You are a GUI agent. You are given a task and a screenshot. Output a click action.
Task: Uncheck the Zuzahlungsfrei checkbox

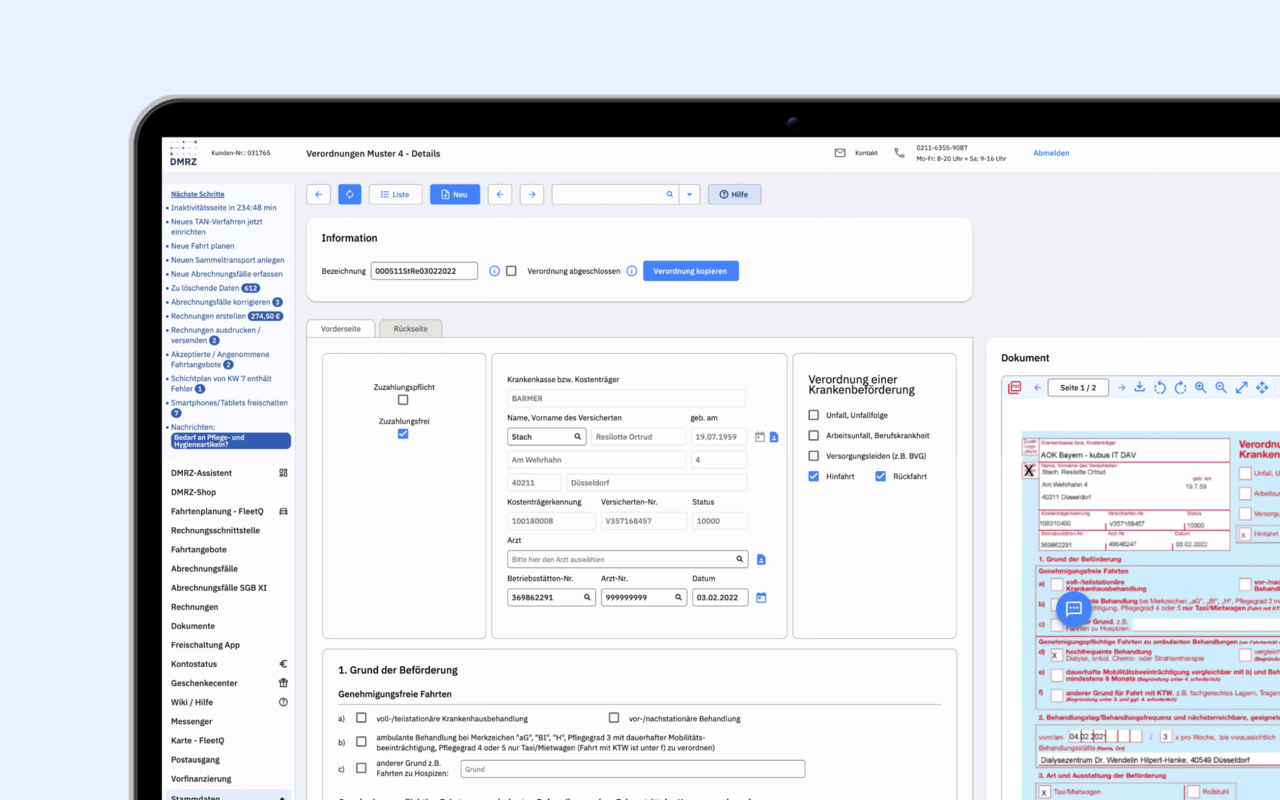pos(403,434)
